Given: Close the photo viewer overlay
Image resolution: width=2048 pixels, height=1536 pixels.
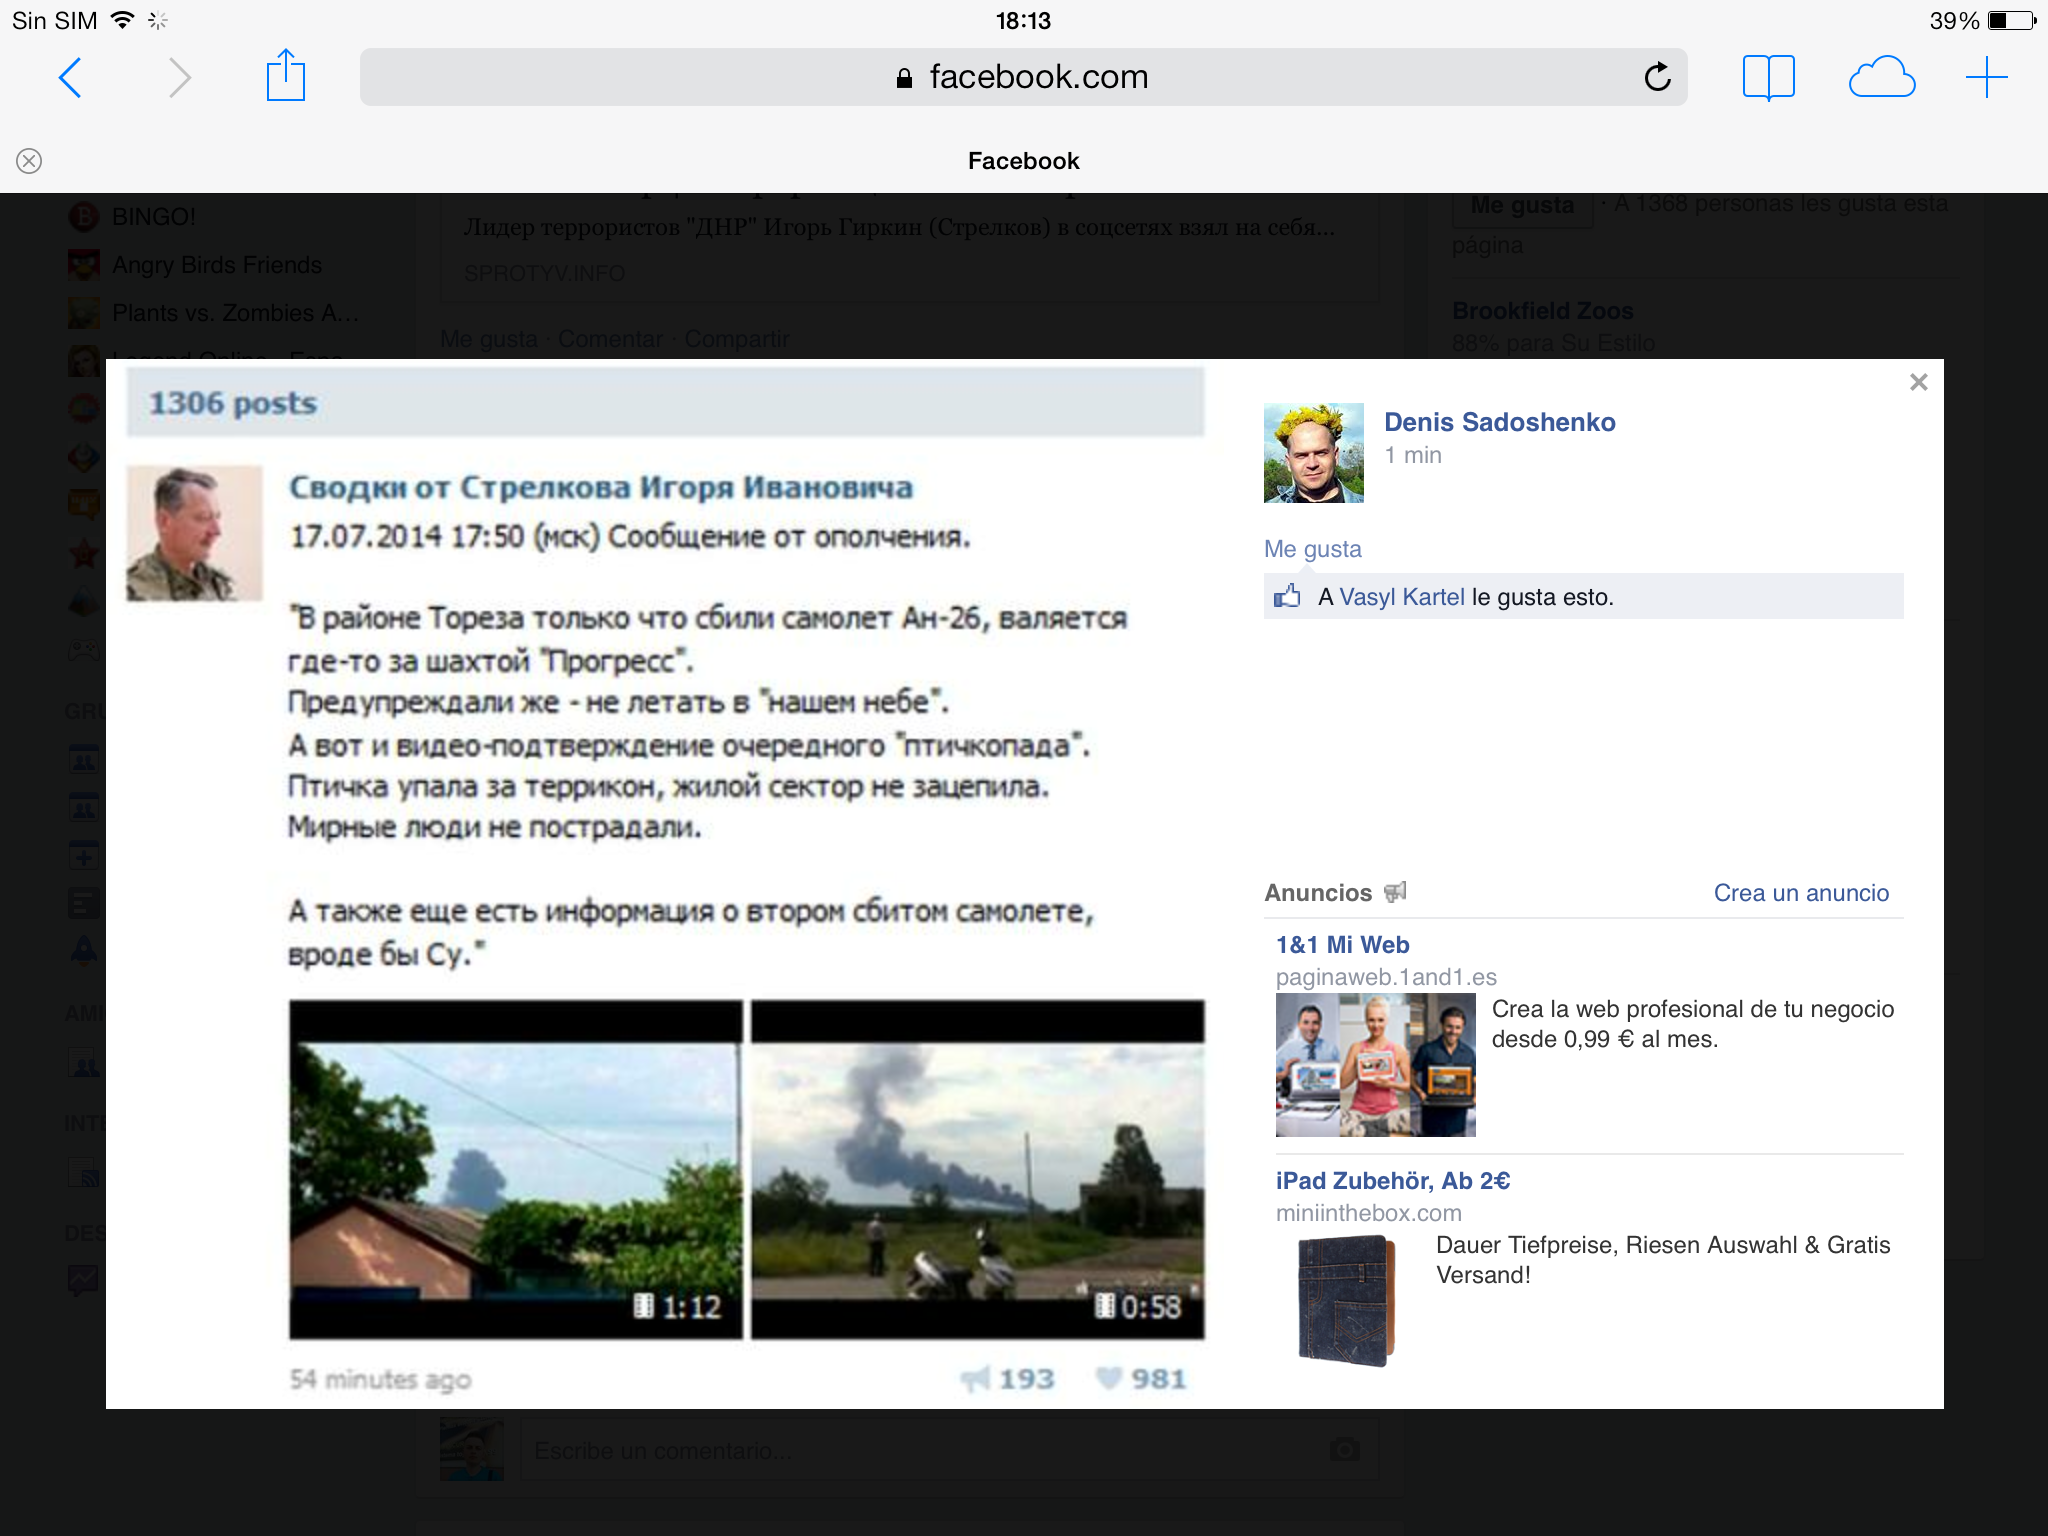Looking at the screenshot, I should pyautogui.click(x=1918, y=382).
